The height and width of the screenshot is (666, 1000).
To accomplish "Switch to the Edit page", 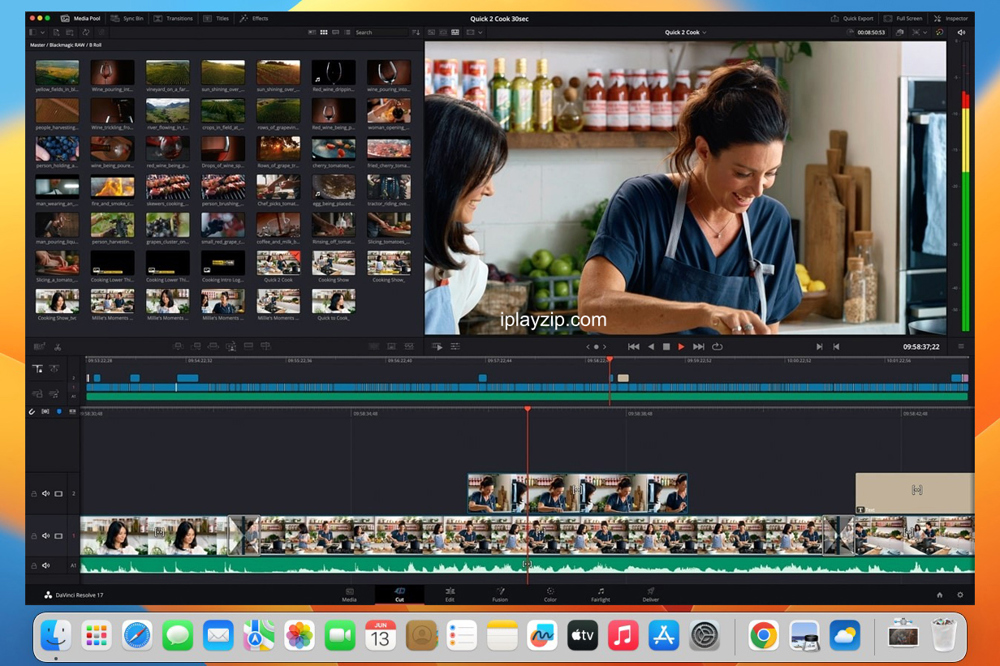I will pos(450,595).
